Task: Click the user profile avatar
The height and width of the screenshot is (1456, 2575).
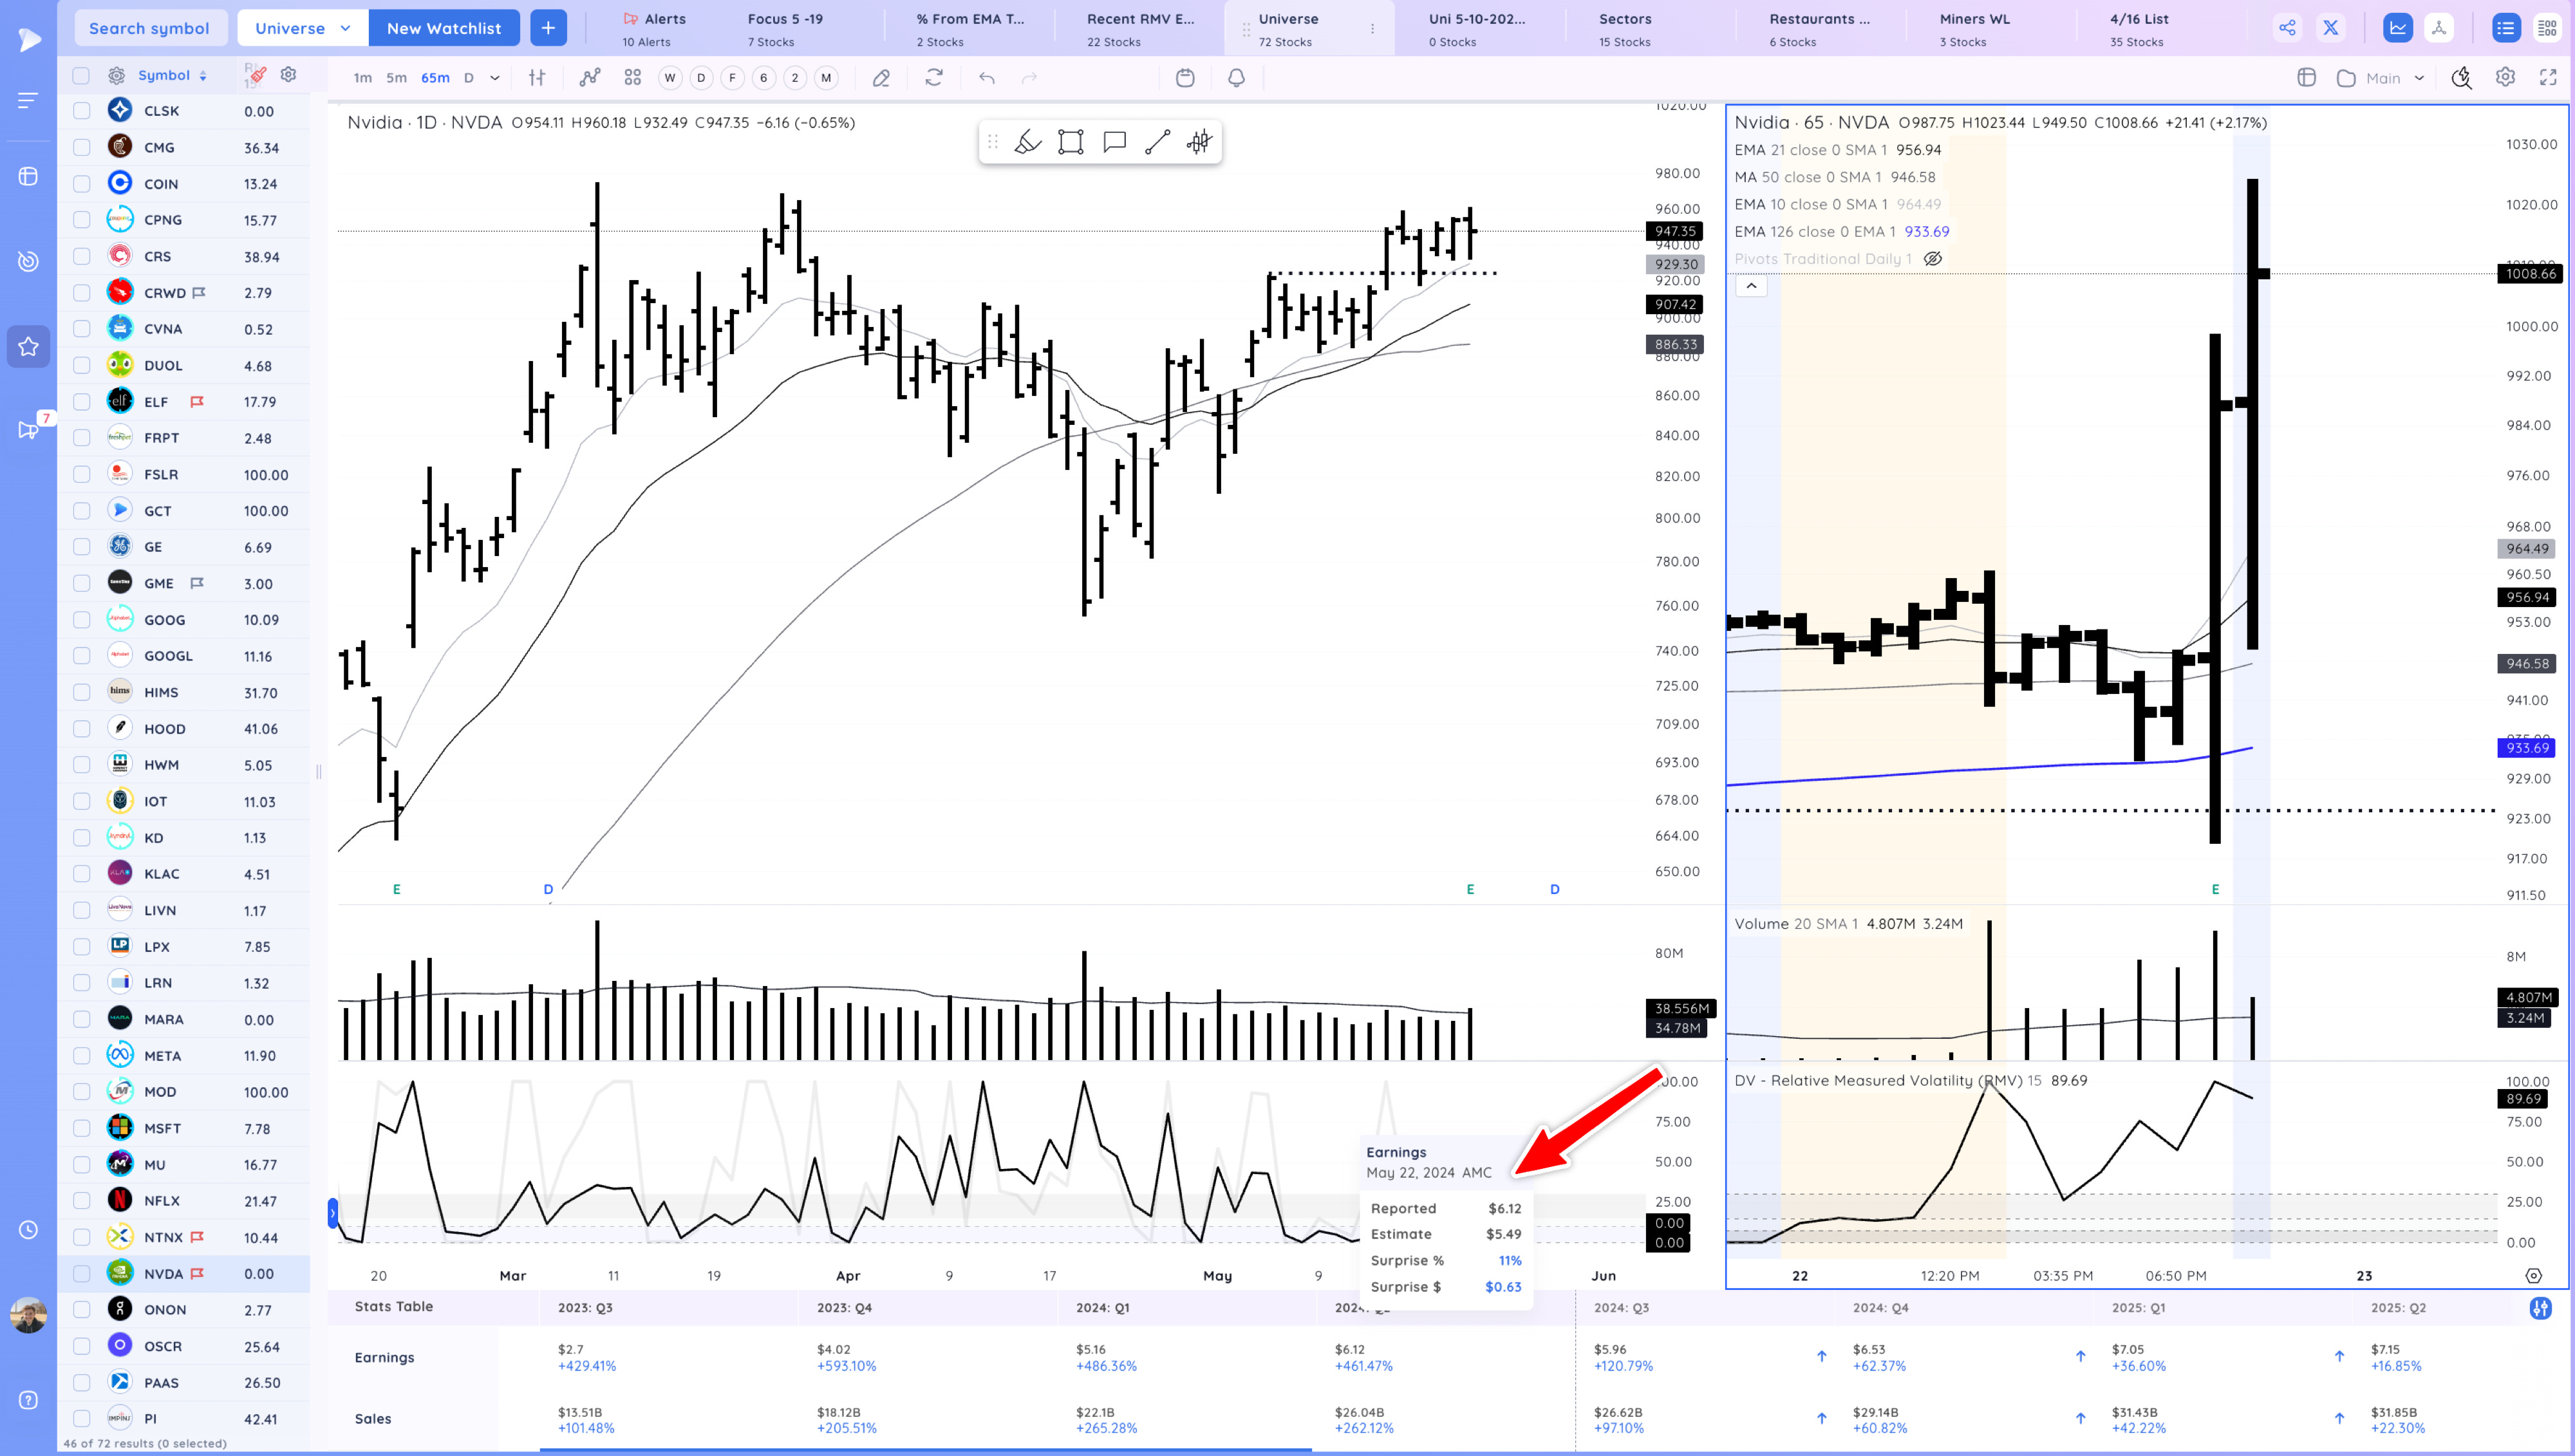Action: 28,1315
